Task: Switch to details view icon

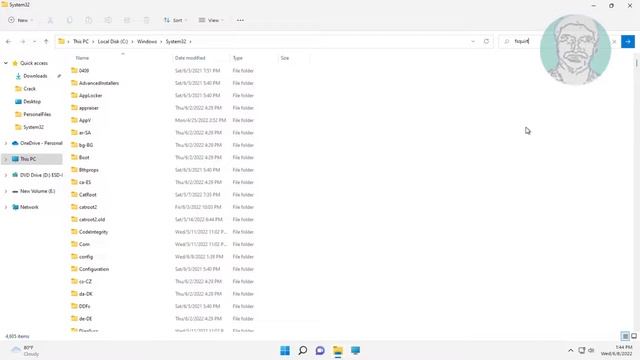Action: [625, 336]
